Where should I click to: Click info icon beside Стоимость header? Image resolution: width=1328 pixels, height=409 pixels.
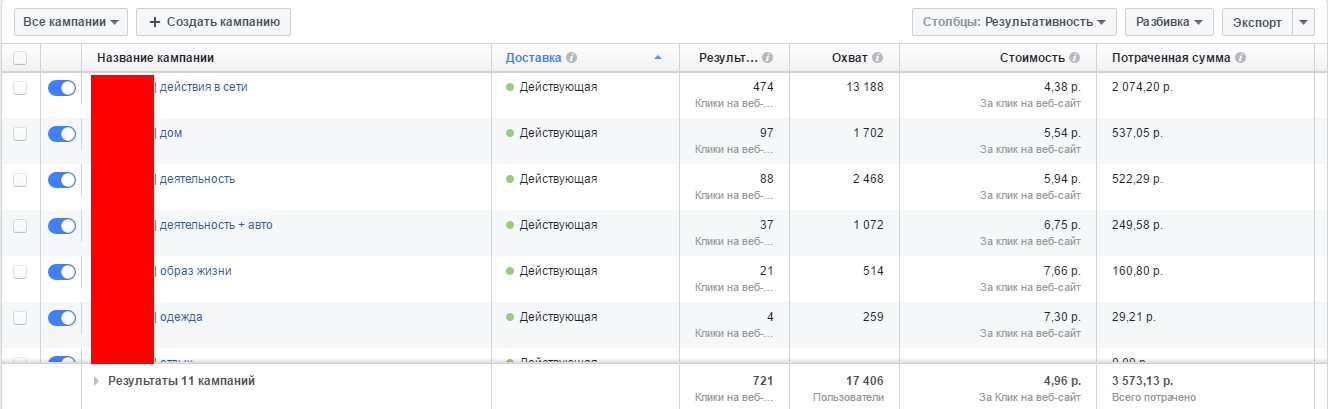[x=1074, y=58]
